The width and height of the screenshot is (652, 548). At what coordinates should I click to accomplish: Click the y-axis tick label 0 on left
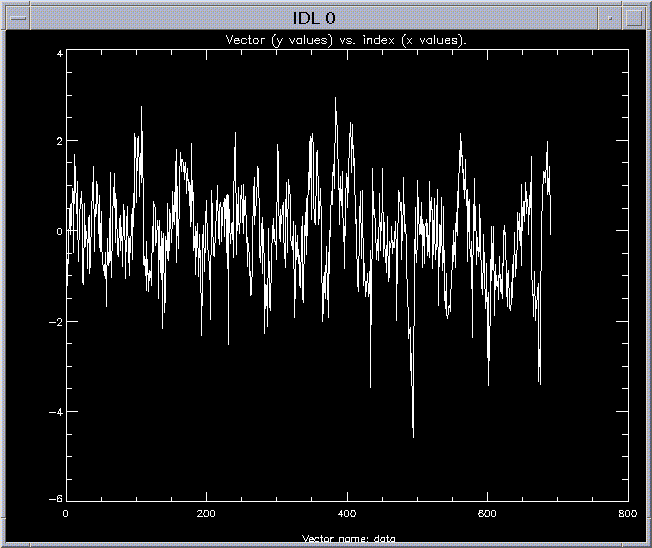pos(59,232)
